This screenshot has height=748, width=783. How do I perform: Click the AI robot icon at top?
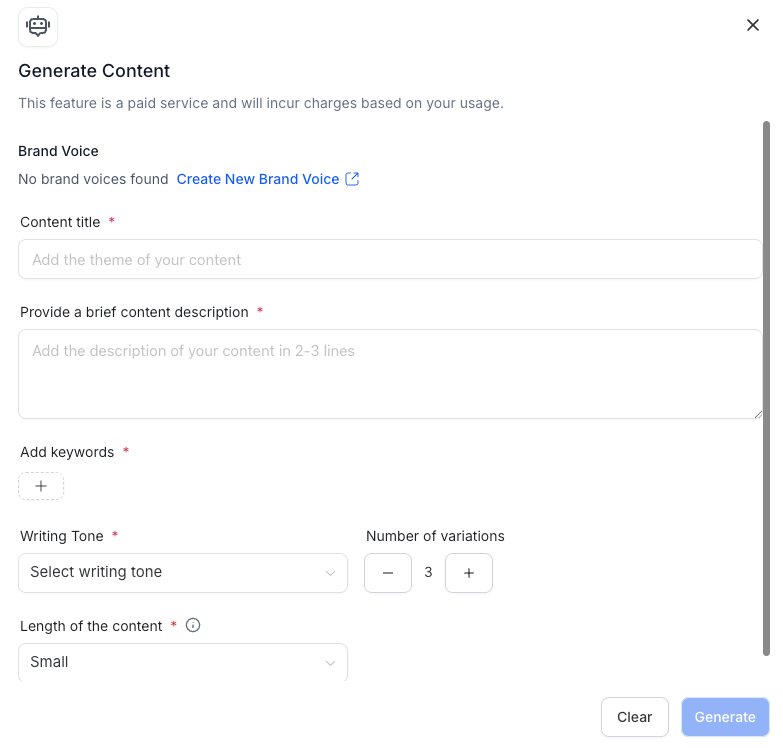click(x=38, y=27)
